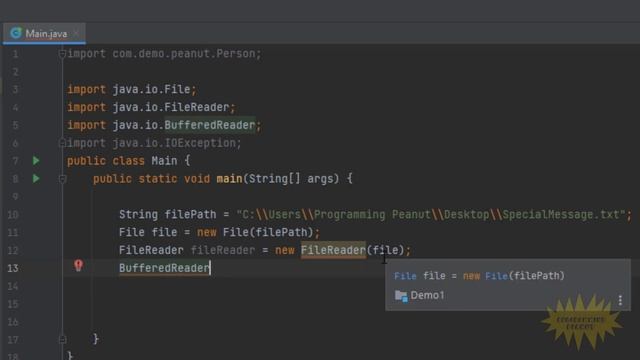This screenshot has width=640, height=360.
Task: Click the Main class name on line 7
Action: (164, 161)
